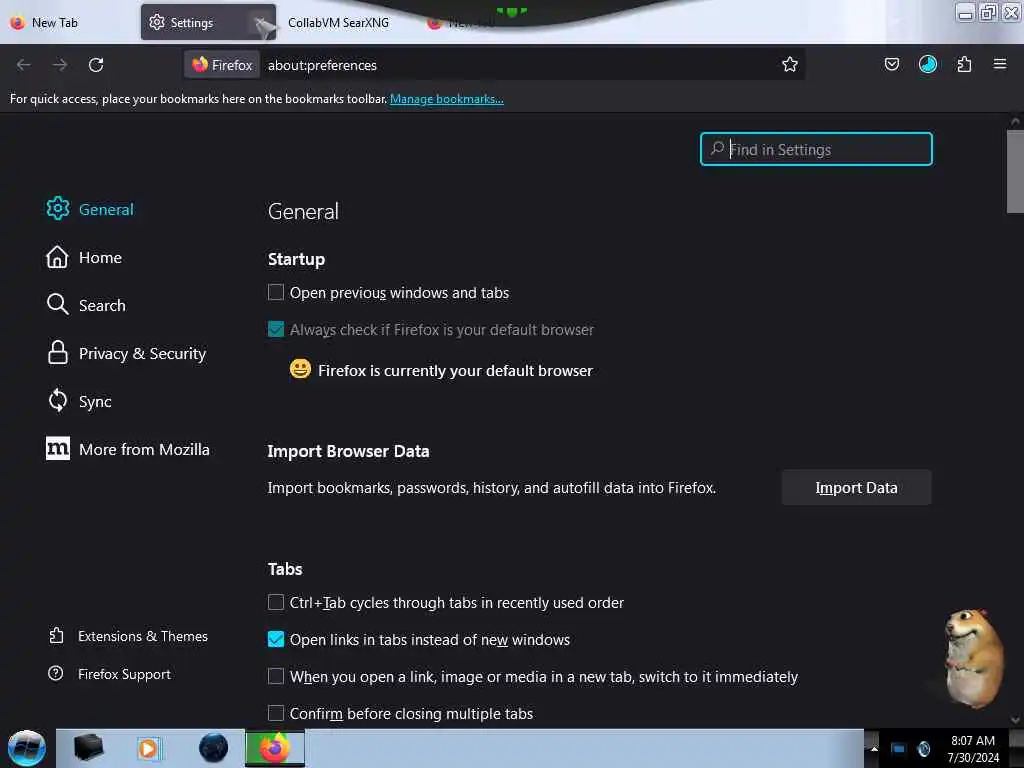This screenshot has width=1024, height=768.
Task: Open the Sync settings category
Action: click(x=95, y=402)
